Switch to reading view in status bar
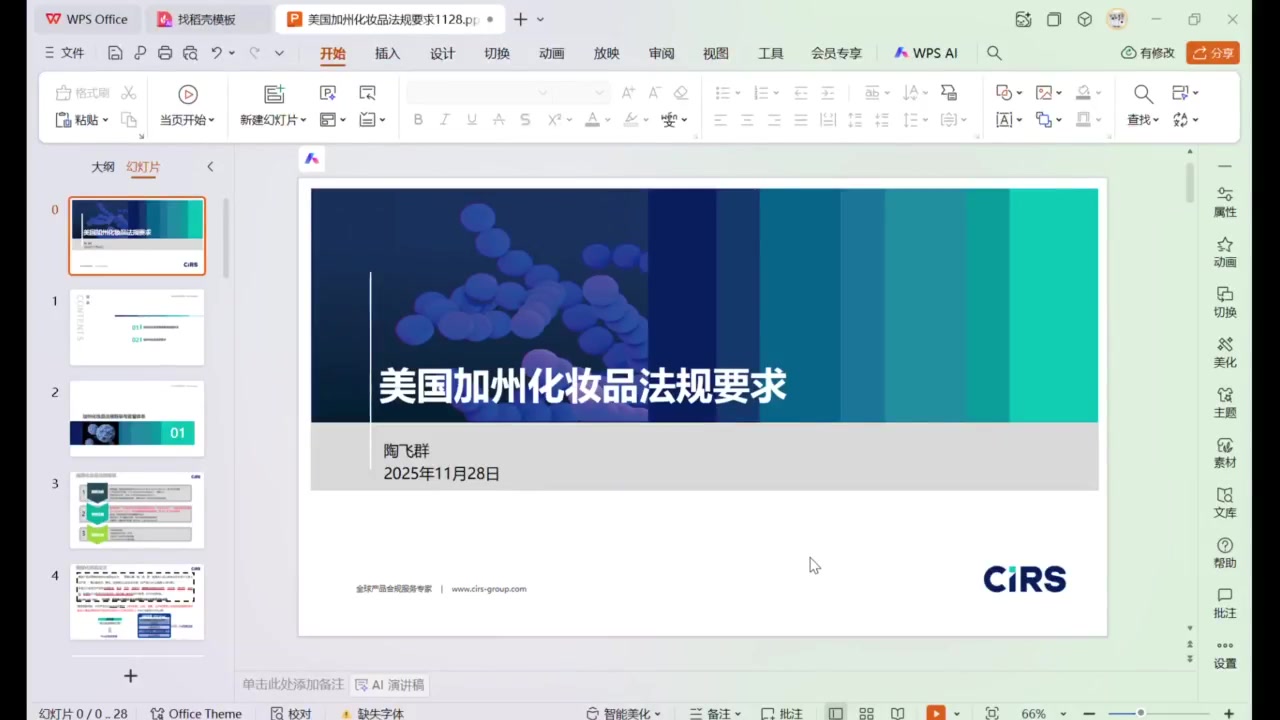 tap(898, 713)
